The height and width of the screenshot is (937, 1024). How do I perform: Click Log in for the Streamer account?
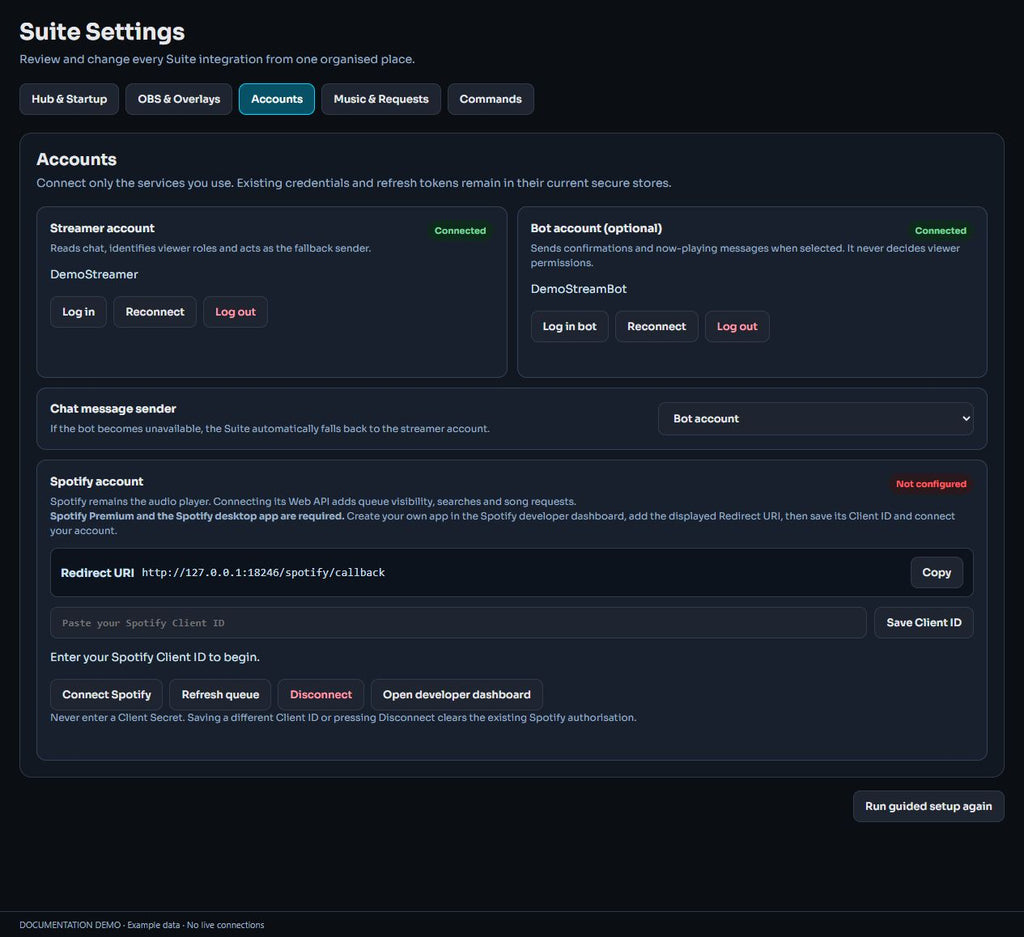click(x=78, y=312)
